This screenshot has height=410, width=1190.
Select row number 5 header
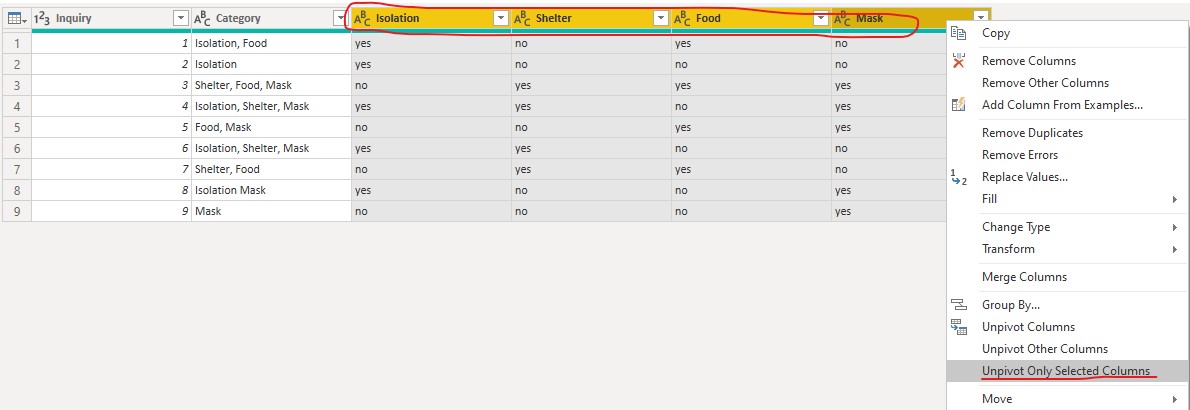(x=17, y=128)
